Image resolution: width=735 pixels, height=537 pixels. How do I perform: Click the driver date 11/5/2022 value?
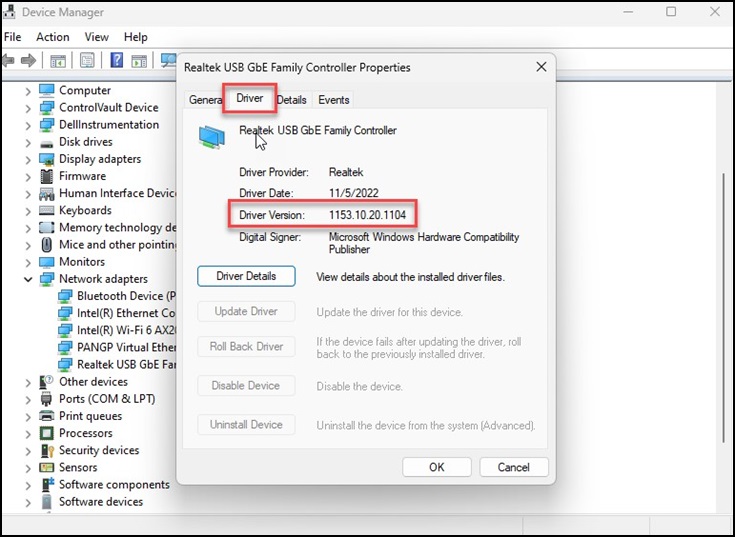click(x=353, y=193)
